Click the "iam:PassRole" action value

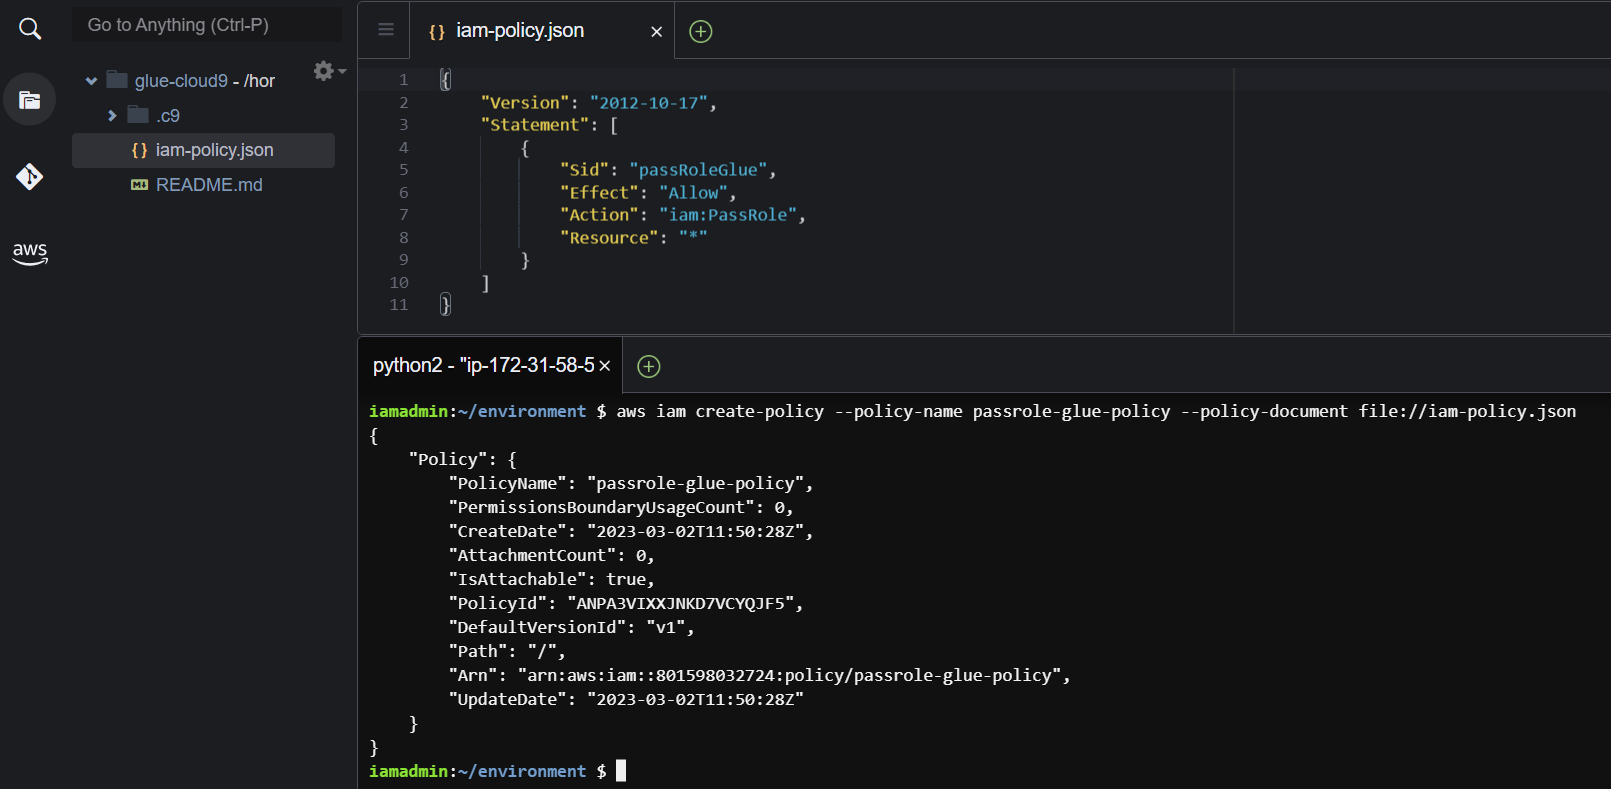point(728,215)
